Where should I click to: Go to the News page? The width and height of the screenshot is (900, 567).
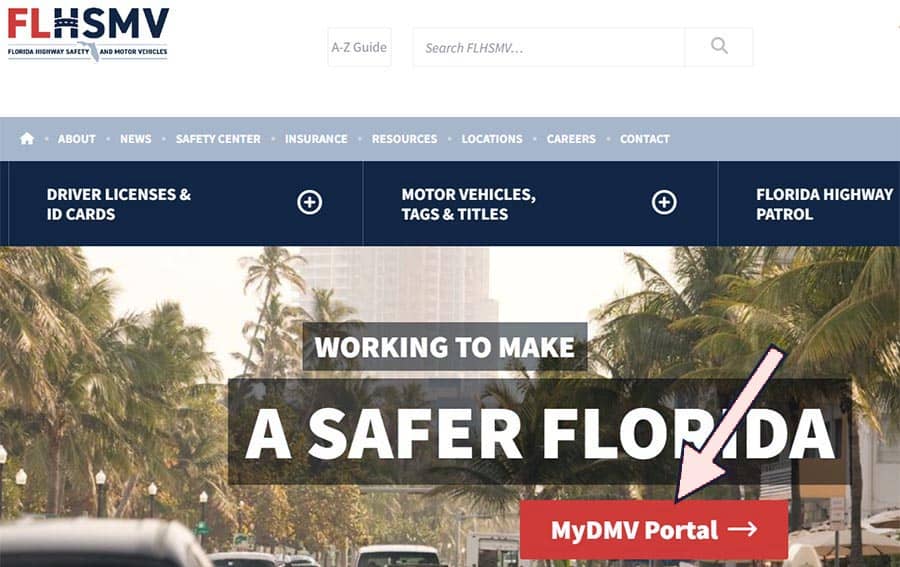(x=135, y=139)
